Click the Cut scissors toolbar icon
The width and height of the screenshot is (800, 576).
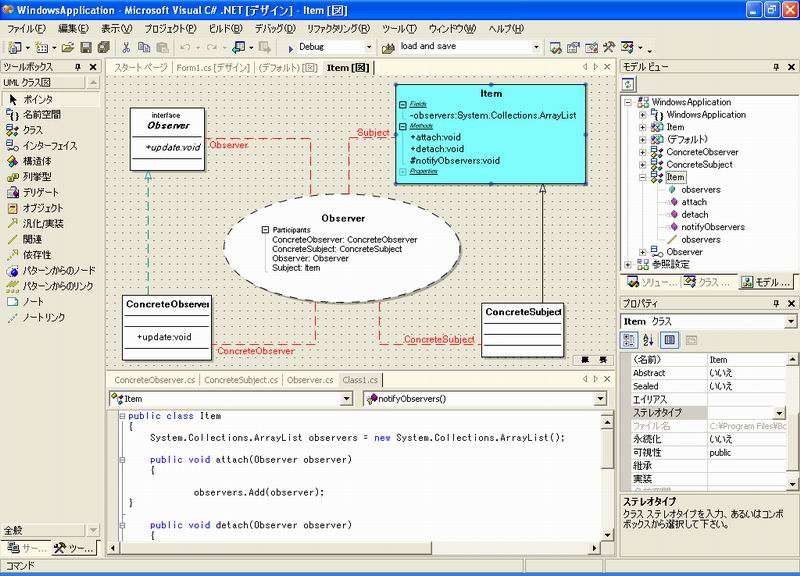coord(126,47)
